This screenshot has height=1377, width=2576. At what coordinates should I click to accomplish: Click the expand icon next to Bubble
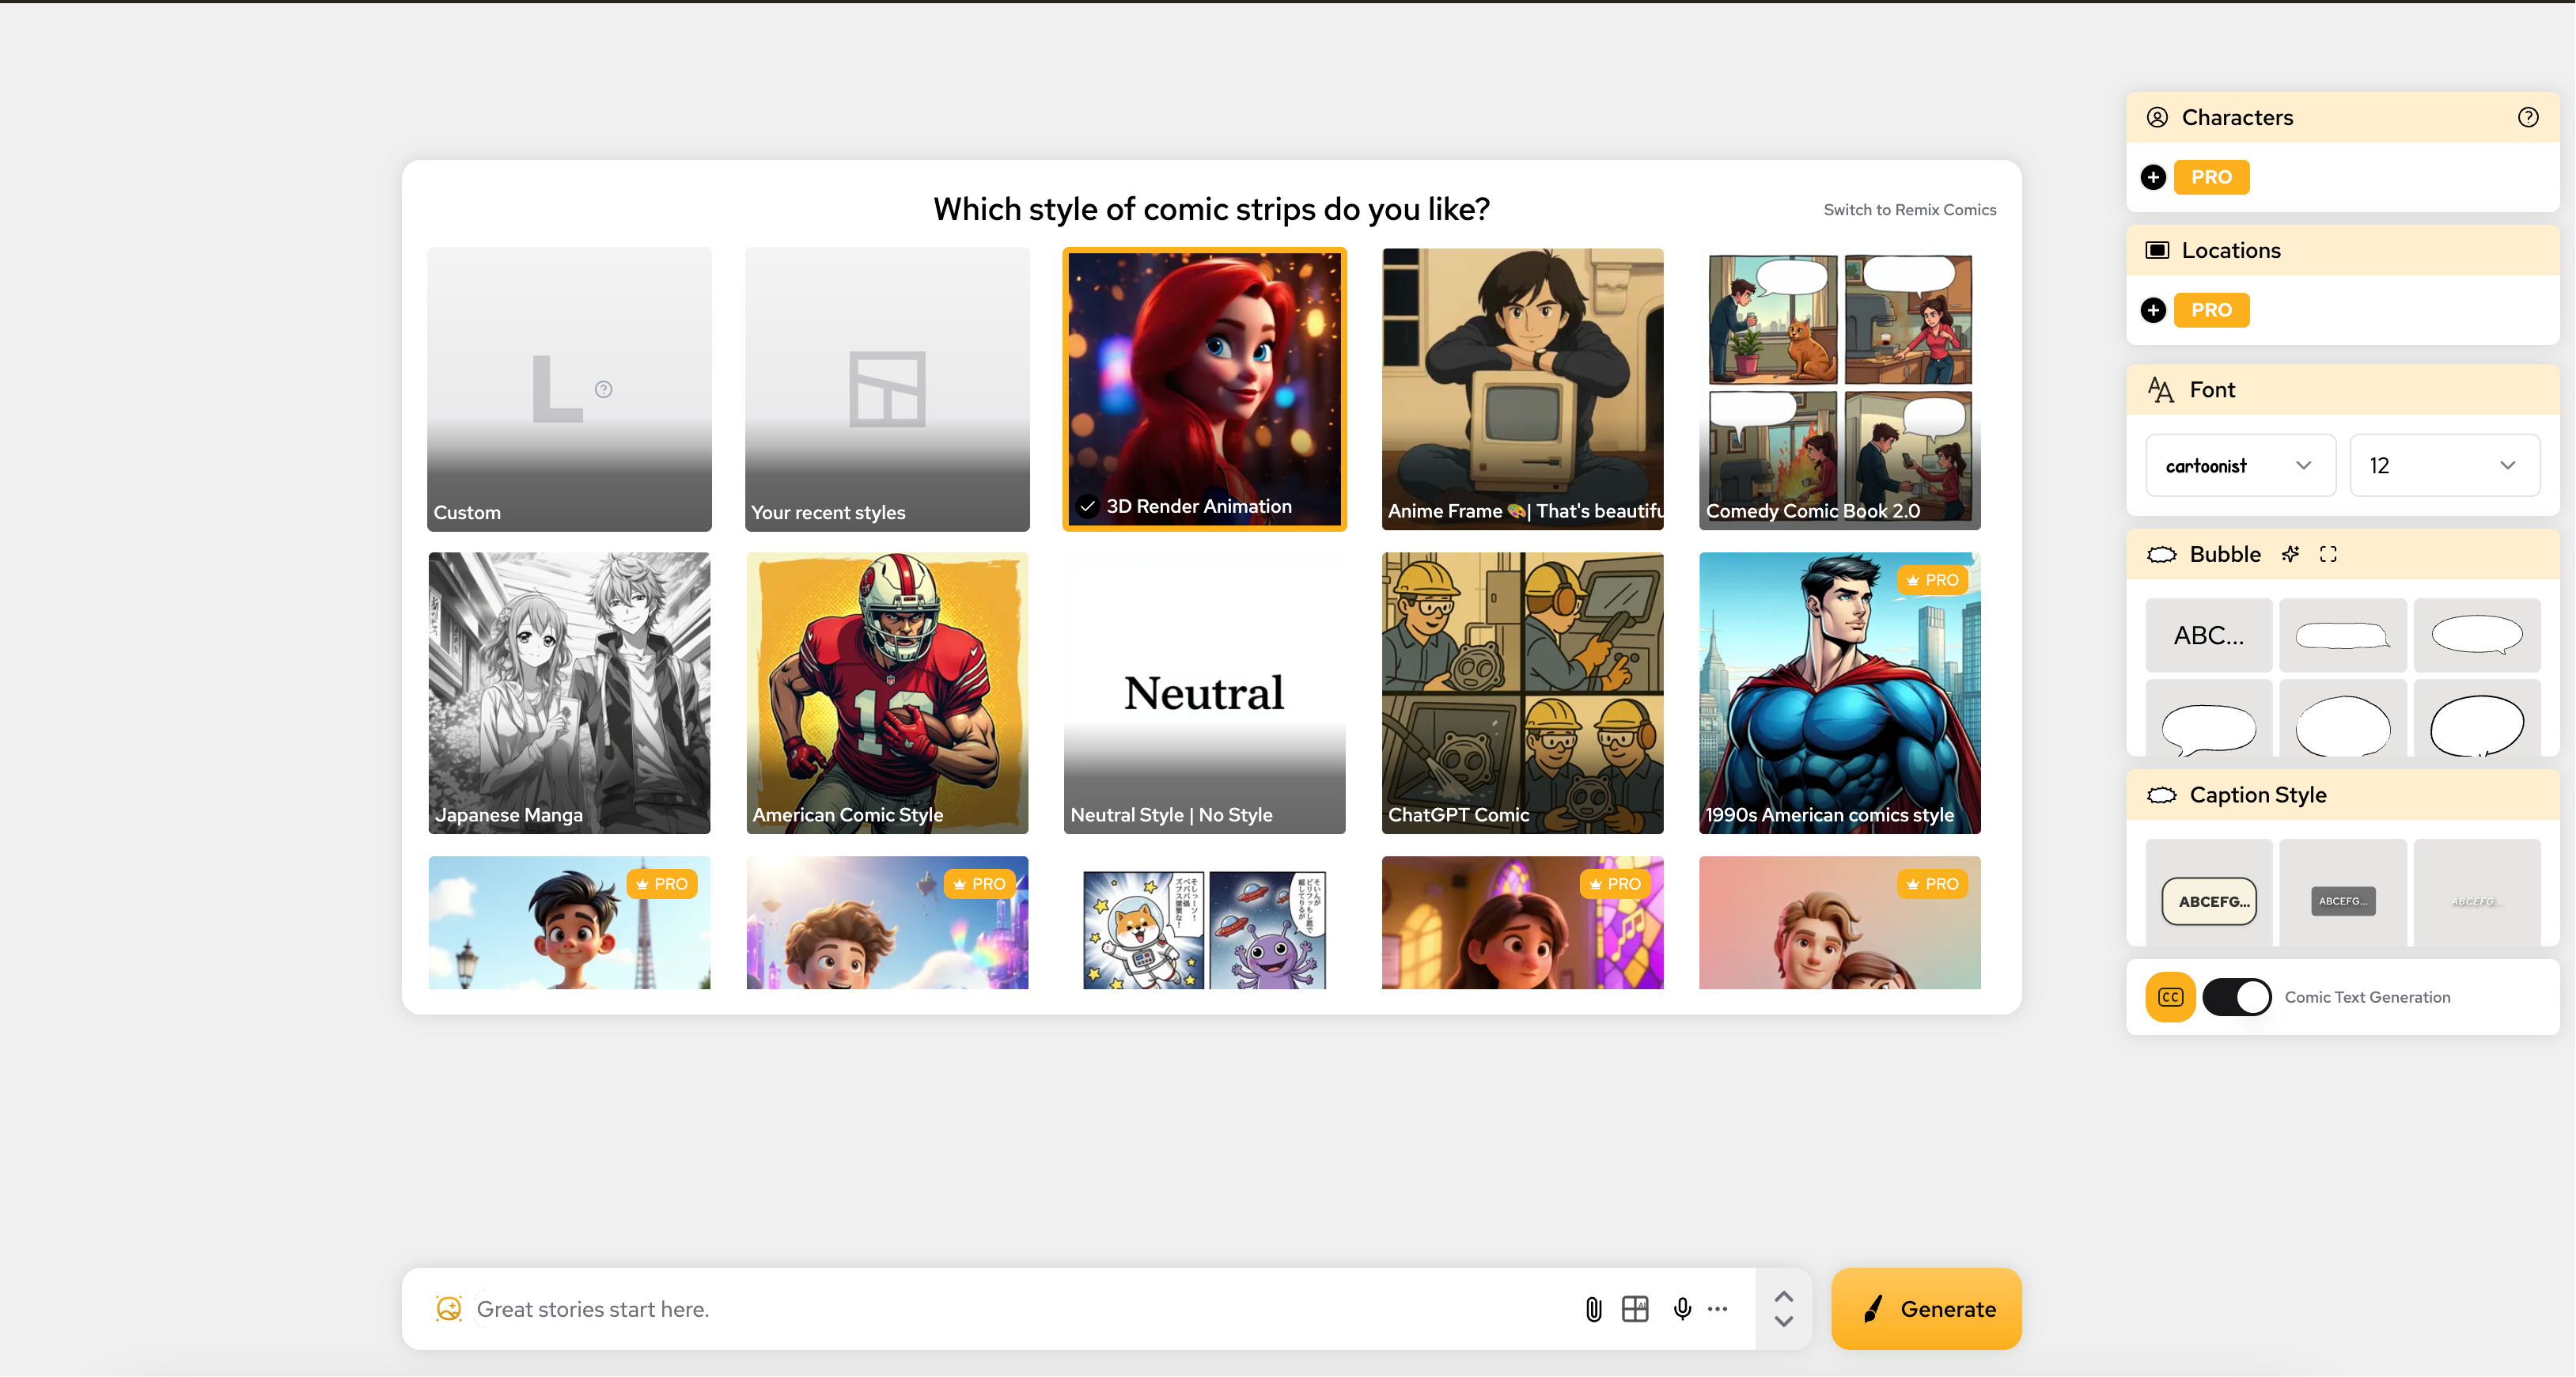(2328, 554)
